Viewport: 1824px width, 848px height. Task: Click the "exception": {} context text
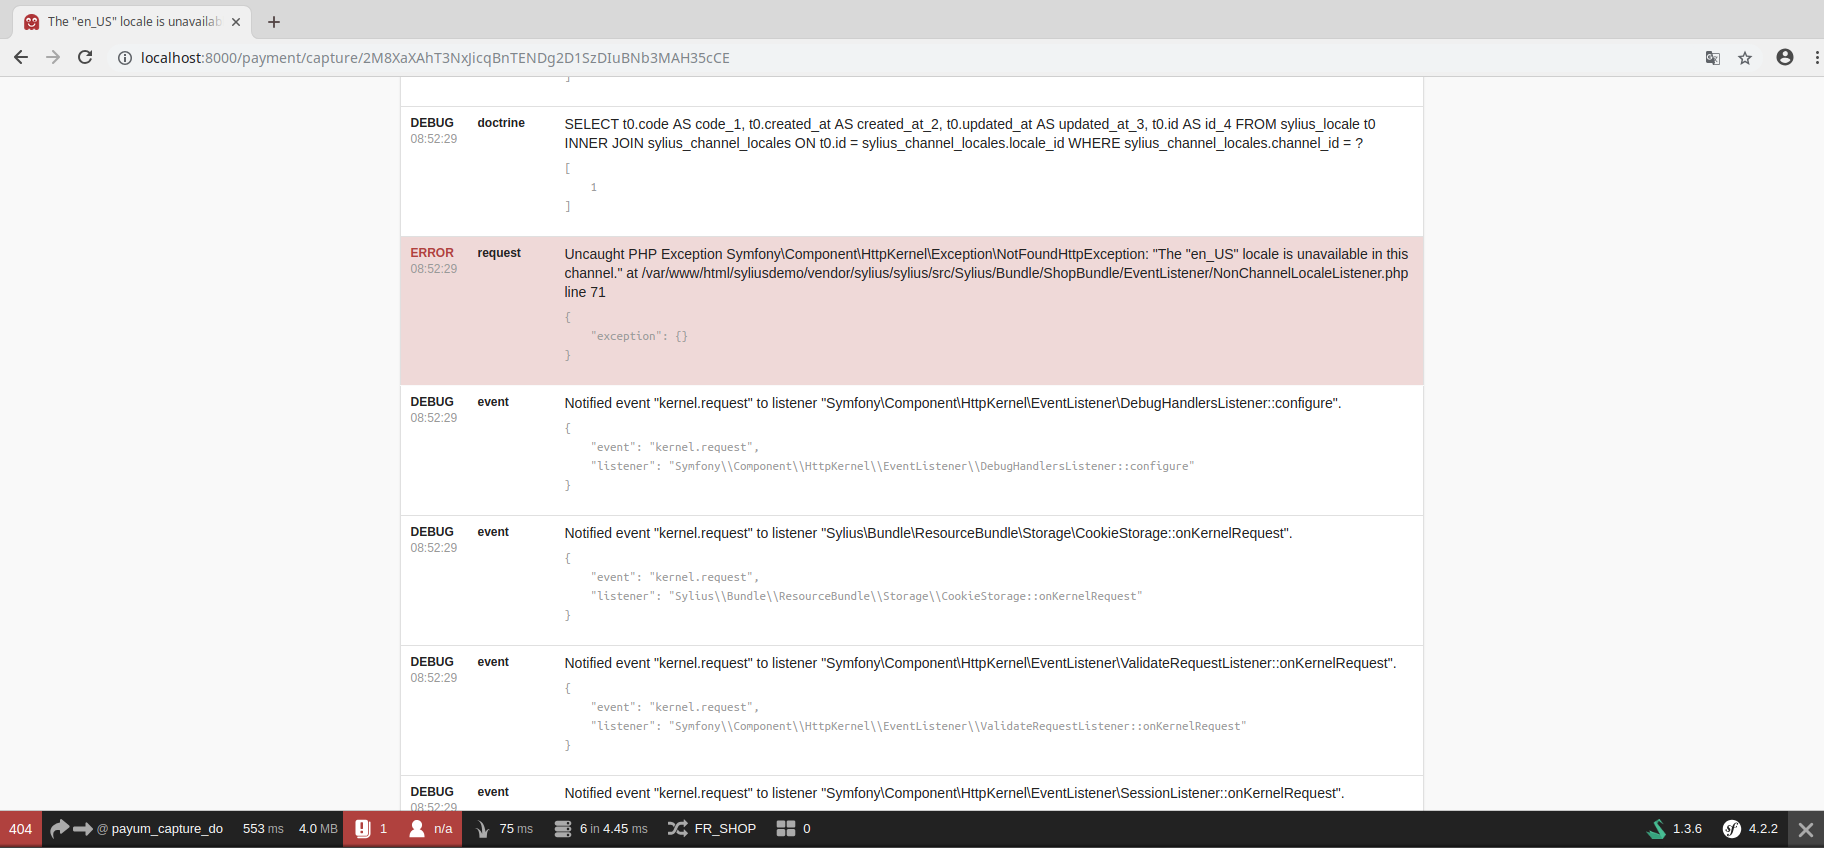(639, 336)
